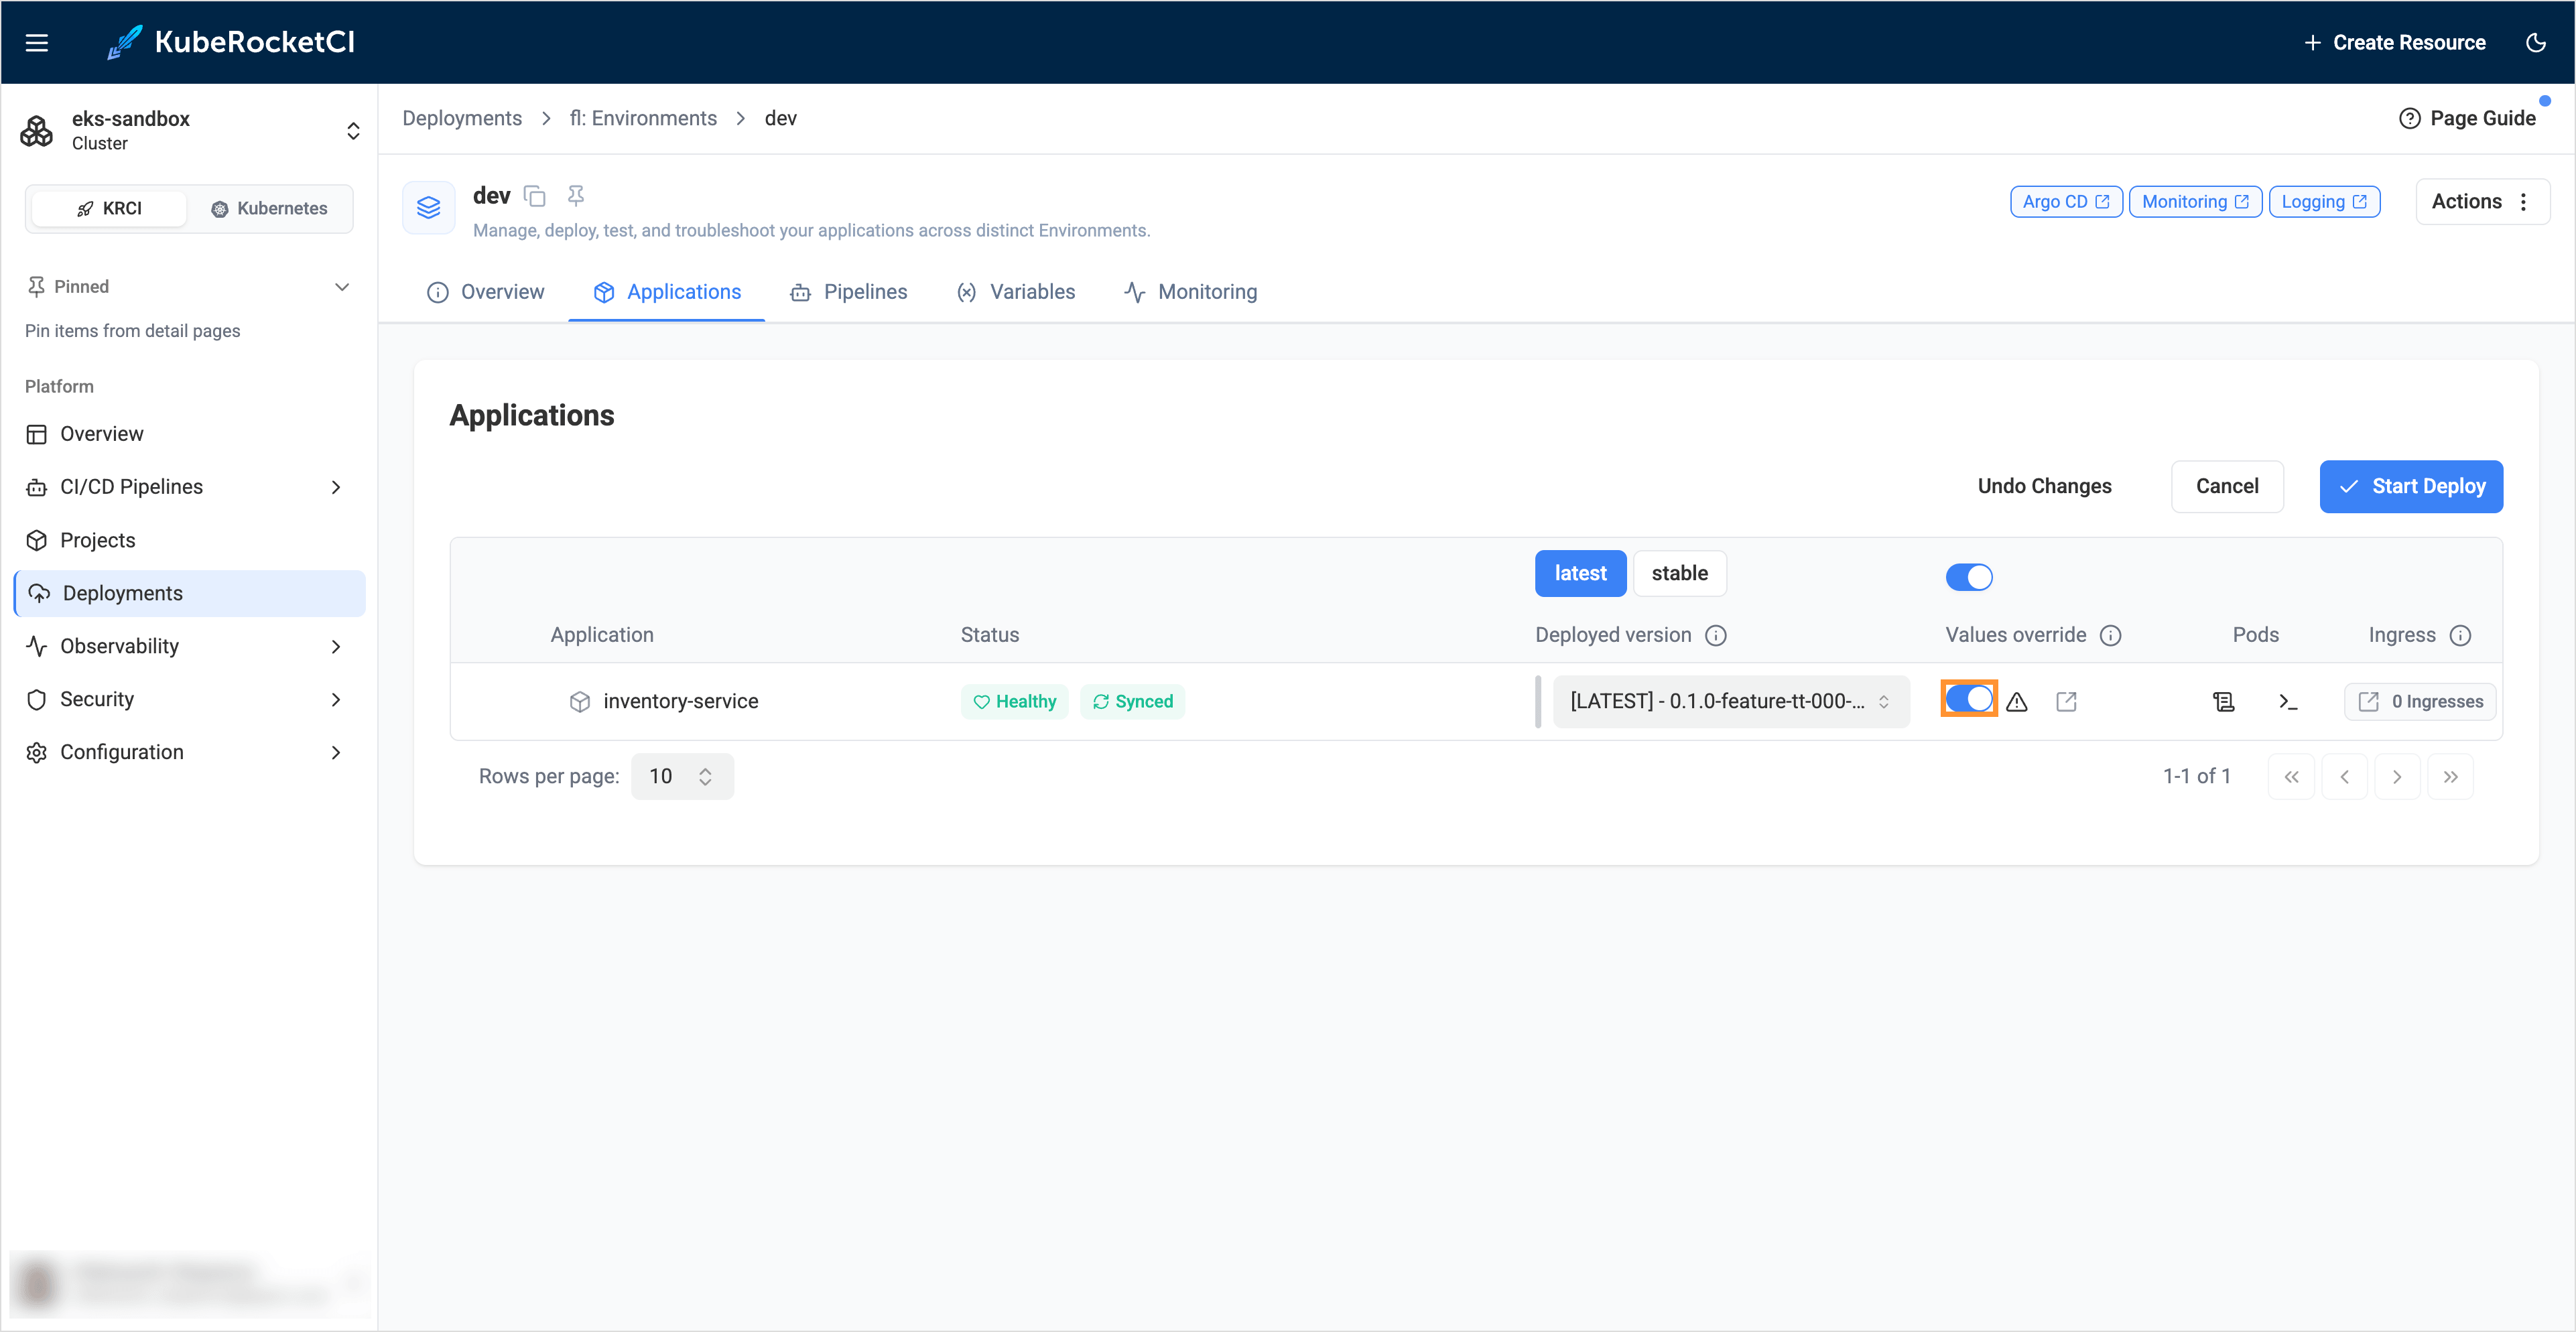Open Projects in the sidebar
The height and width of the screenshot is (1332, 2576).
tap(190, 540)
